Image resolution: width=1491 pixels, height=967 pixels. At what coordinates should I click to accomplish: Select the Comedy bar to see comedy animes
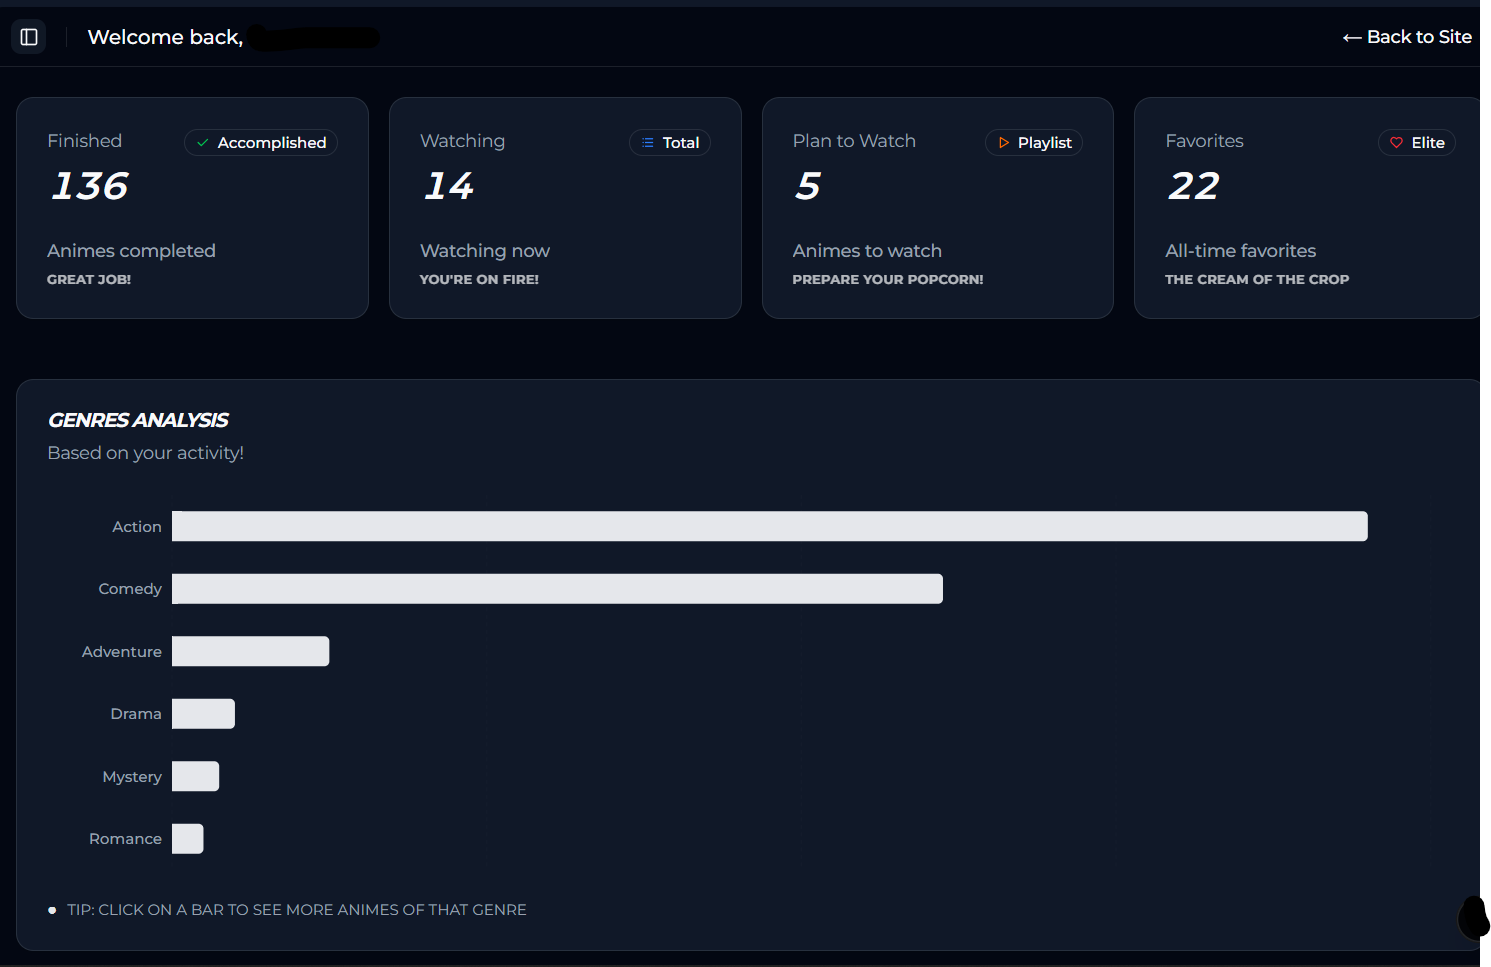pyautogui.click(x=557, y=588)
